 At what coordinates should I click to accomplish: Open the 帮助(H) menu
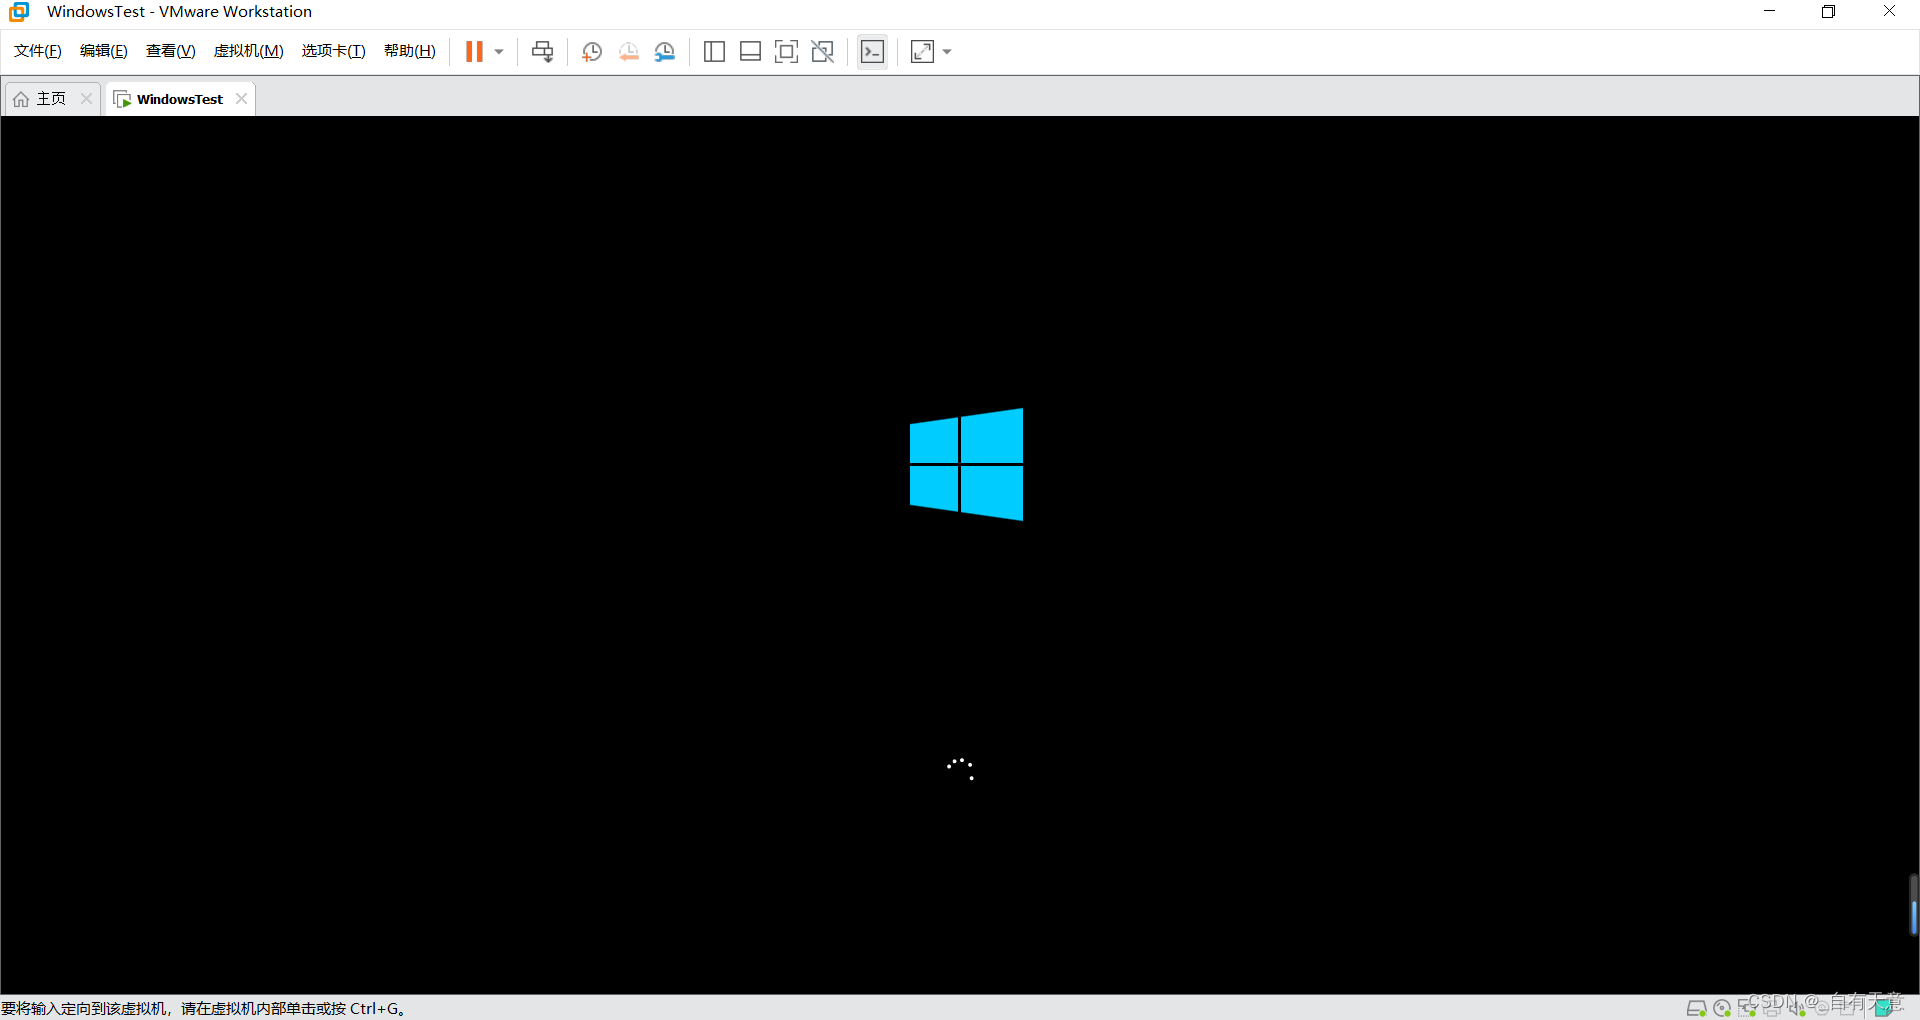tap(410, 51)
